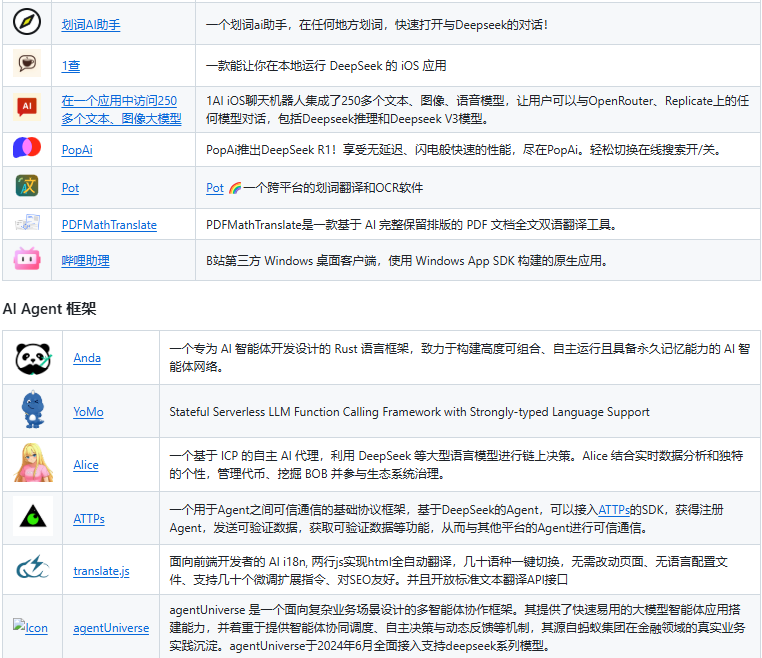The height and width of the screenshot is (658, 762).
Task: Open the 划词AI助手 link
Action: 91,25
